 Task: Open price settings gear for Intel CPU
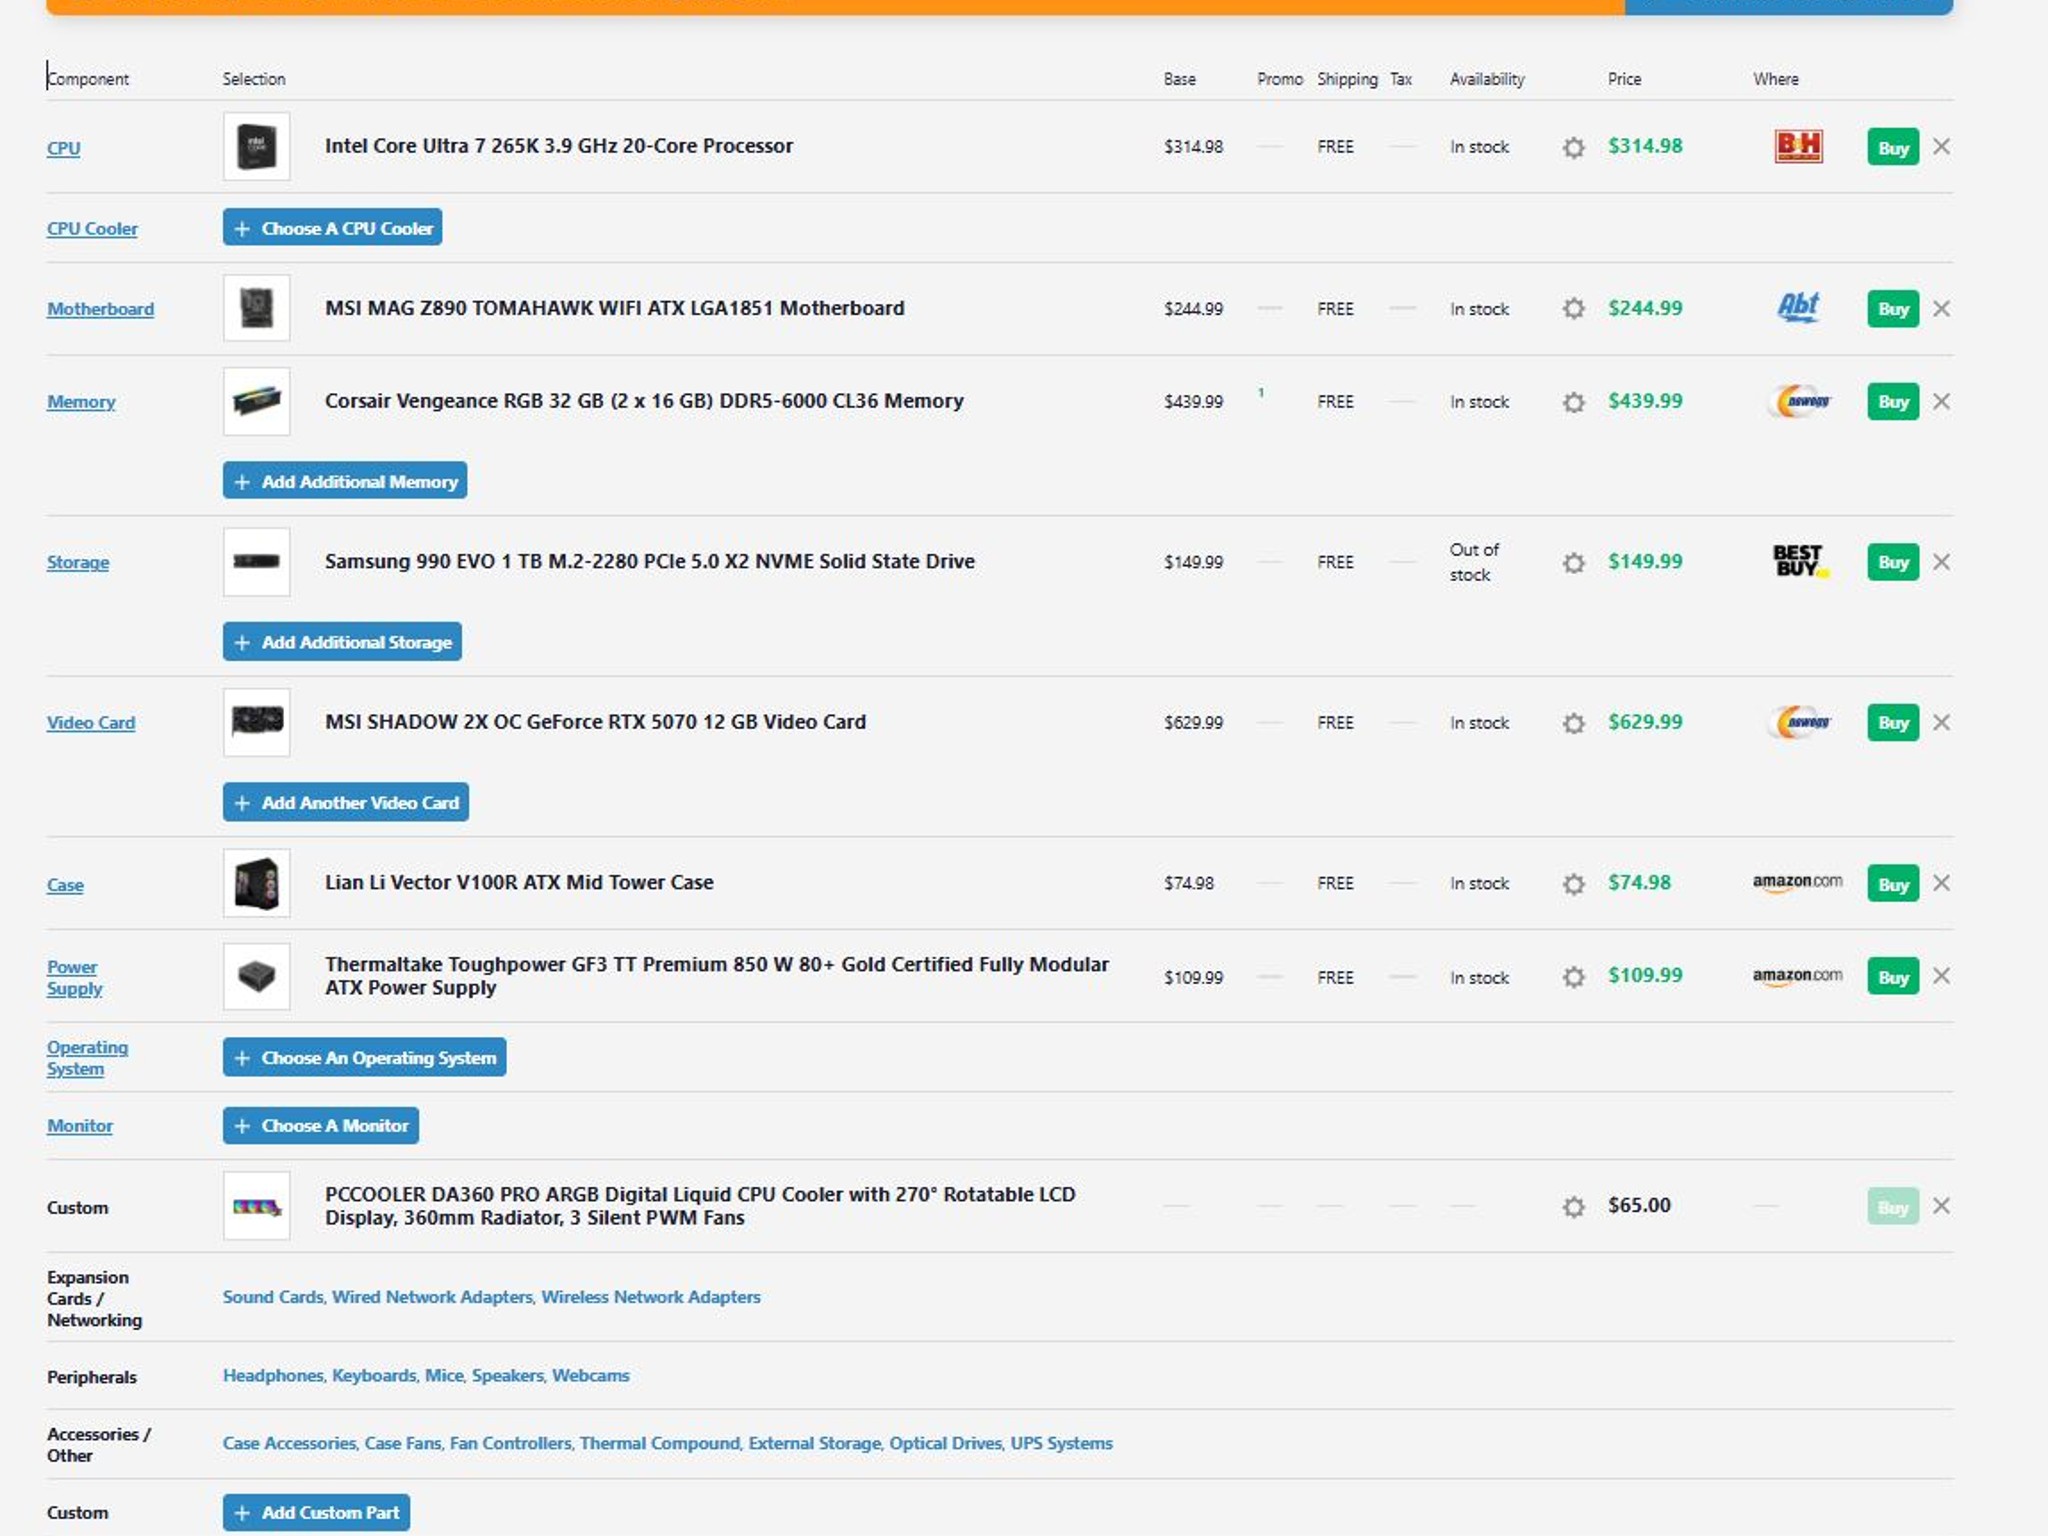(1573, 148)
